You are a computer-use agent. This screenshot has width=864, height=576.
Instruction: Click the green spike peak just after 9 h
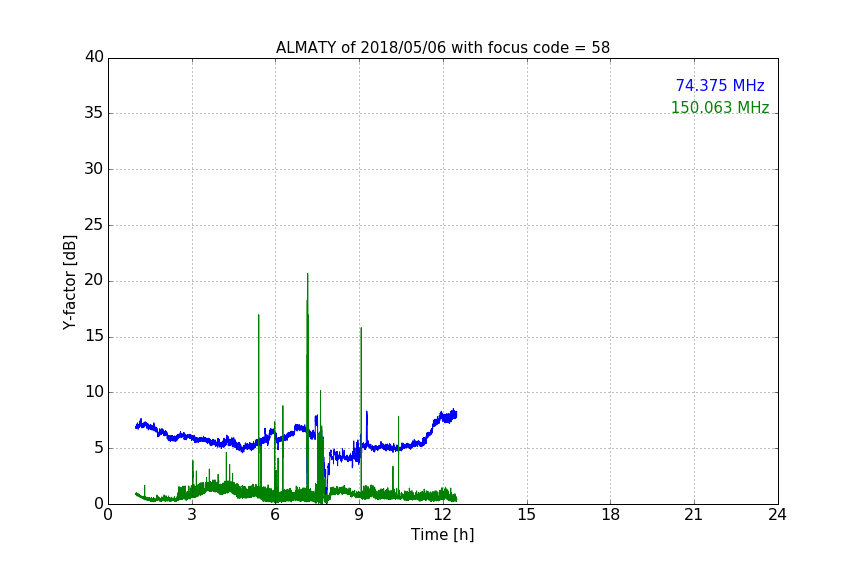click(361, 329)
